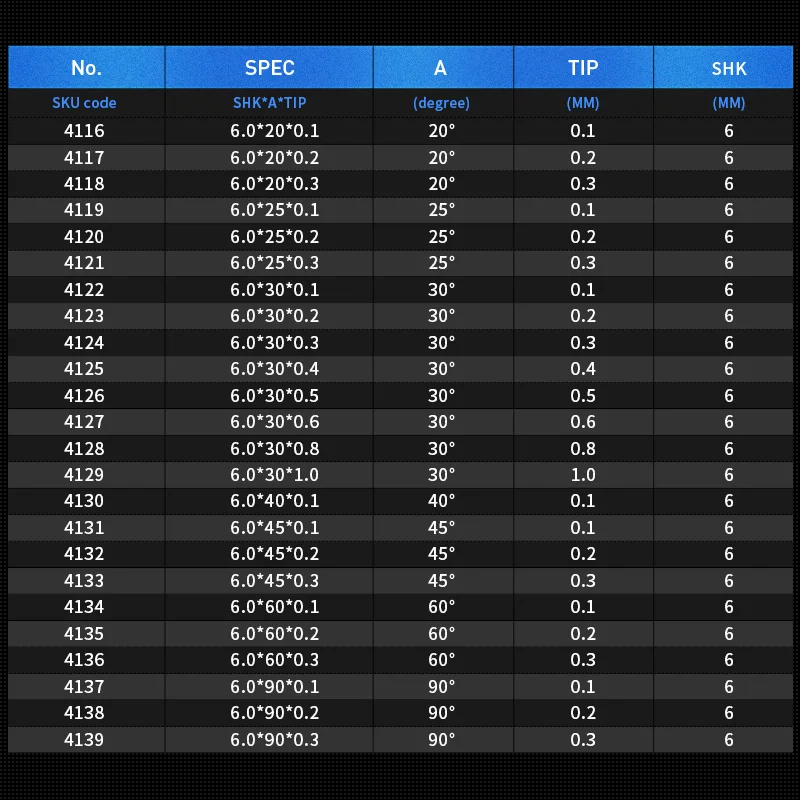This screenshot has height=800, width=800.
Task: Click the SHK*A*TIP subheader label
Action: 268,103
